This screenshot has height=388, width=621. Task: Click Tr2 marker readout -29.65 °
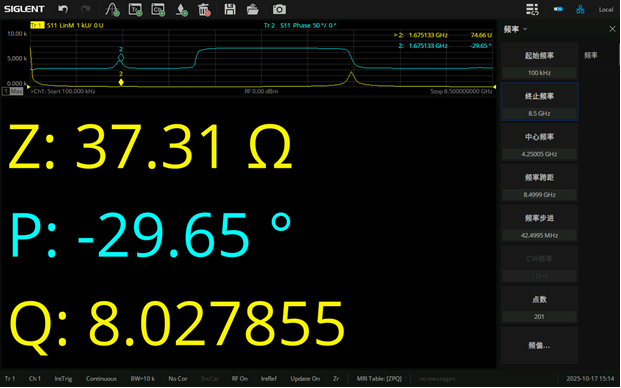pyautogui.click(x=481, y=46)
